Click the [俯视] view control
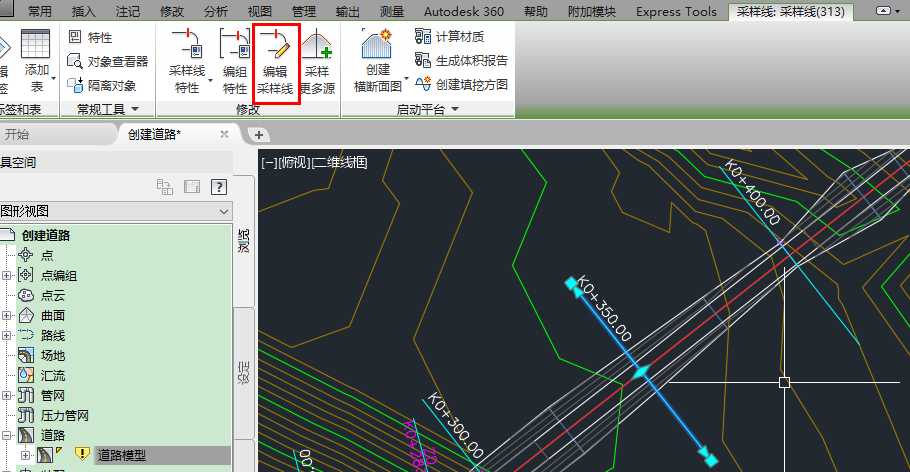 tap(294, 163)
